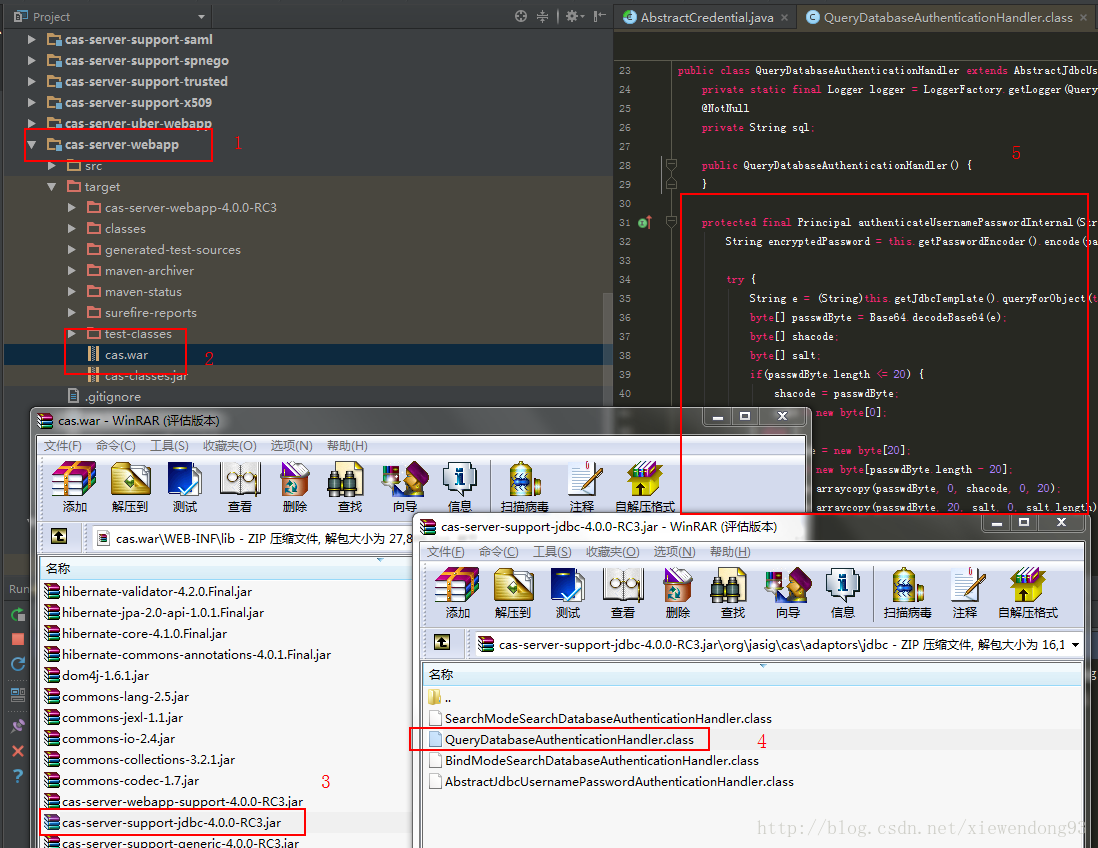The image size is (1098, 848).
Task: Go up one folder in cas.war WinRAR window
Action: (x=60, y=536)
